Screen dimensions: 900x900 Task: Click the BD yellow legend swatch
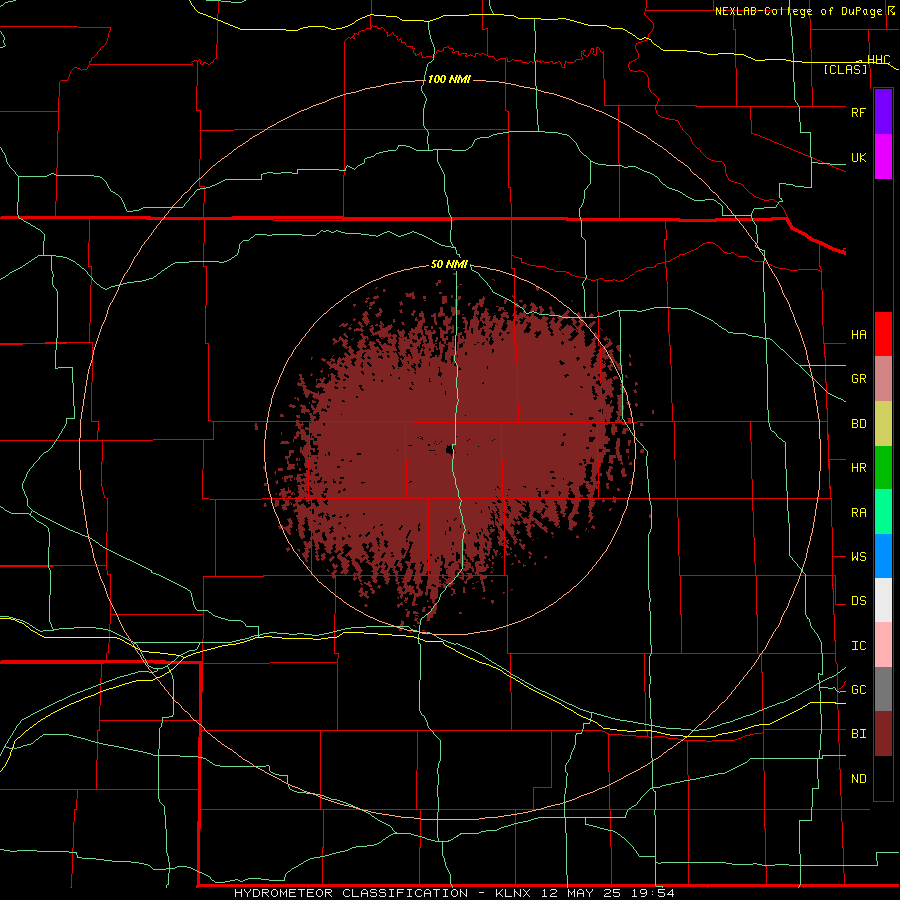click(x=883, y=424)
